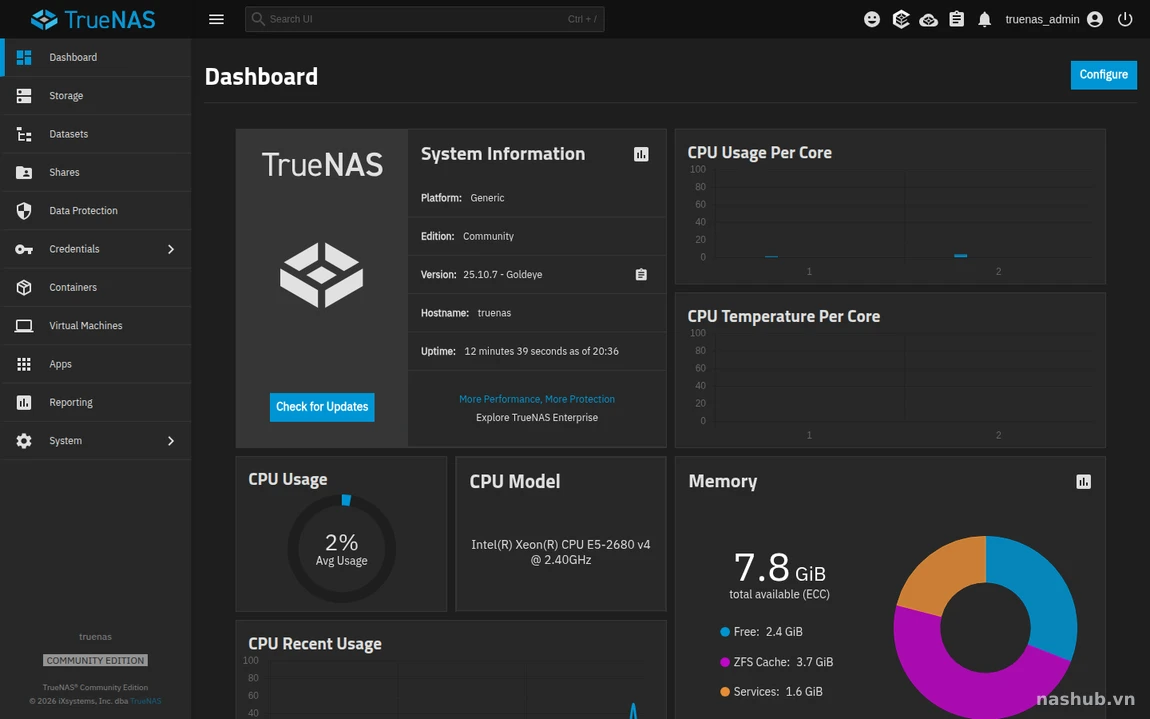
Task: Click the CPU Usage Per Core heading
Action: [759, 153]
